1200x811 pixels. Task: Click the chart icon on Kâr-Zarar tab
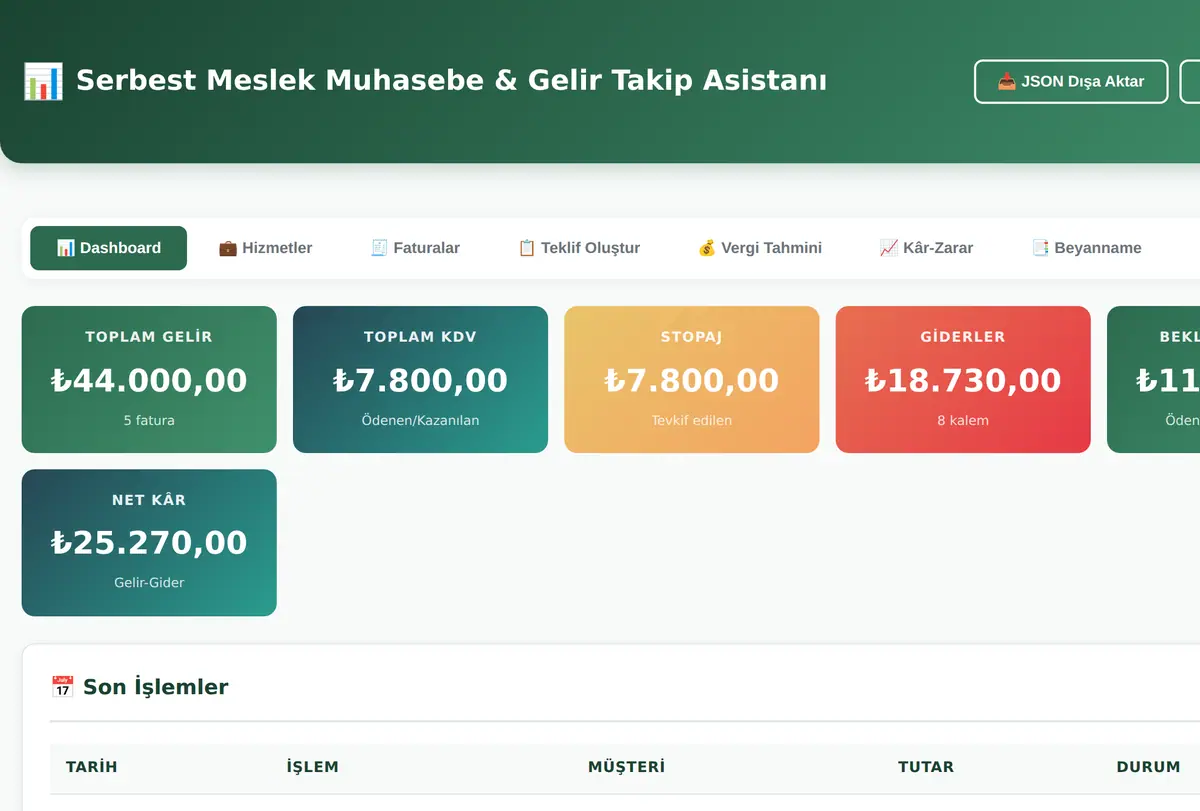coord(889,248)
